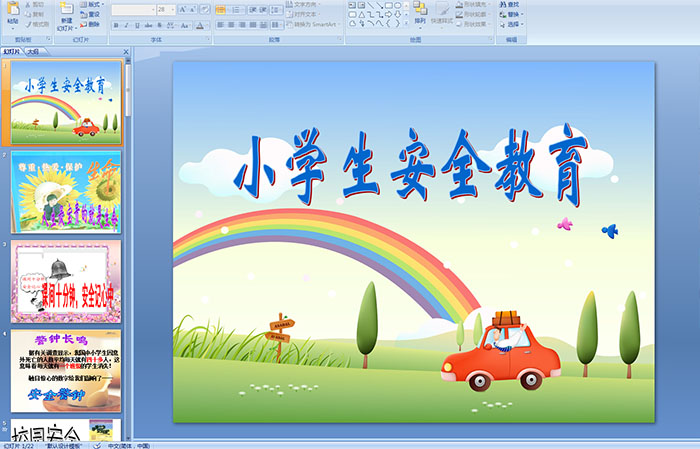Select slide 2 sunflower thumbnail
The image size is (700, 449).
pos(66,192)
